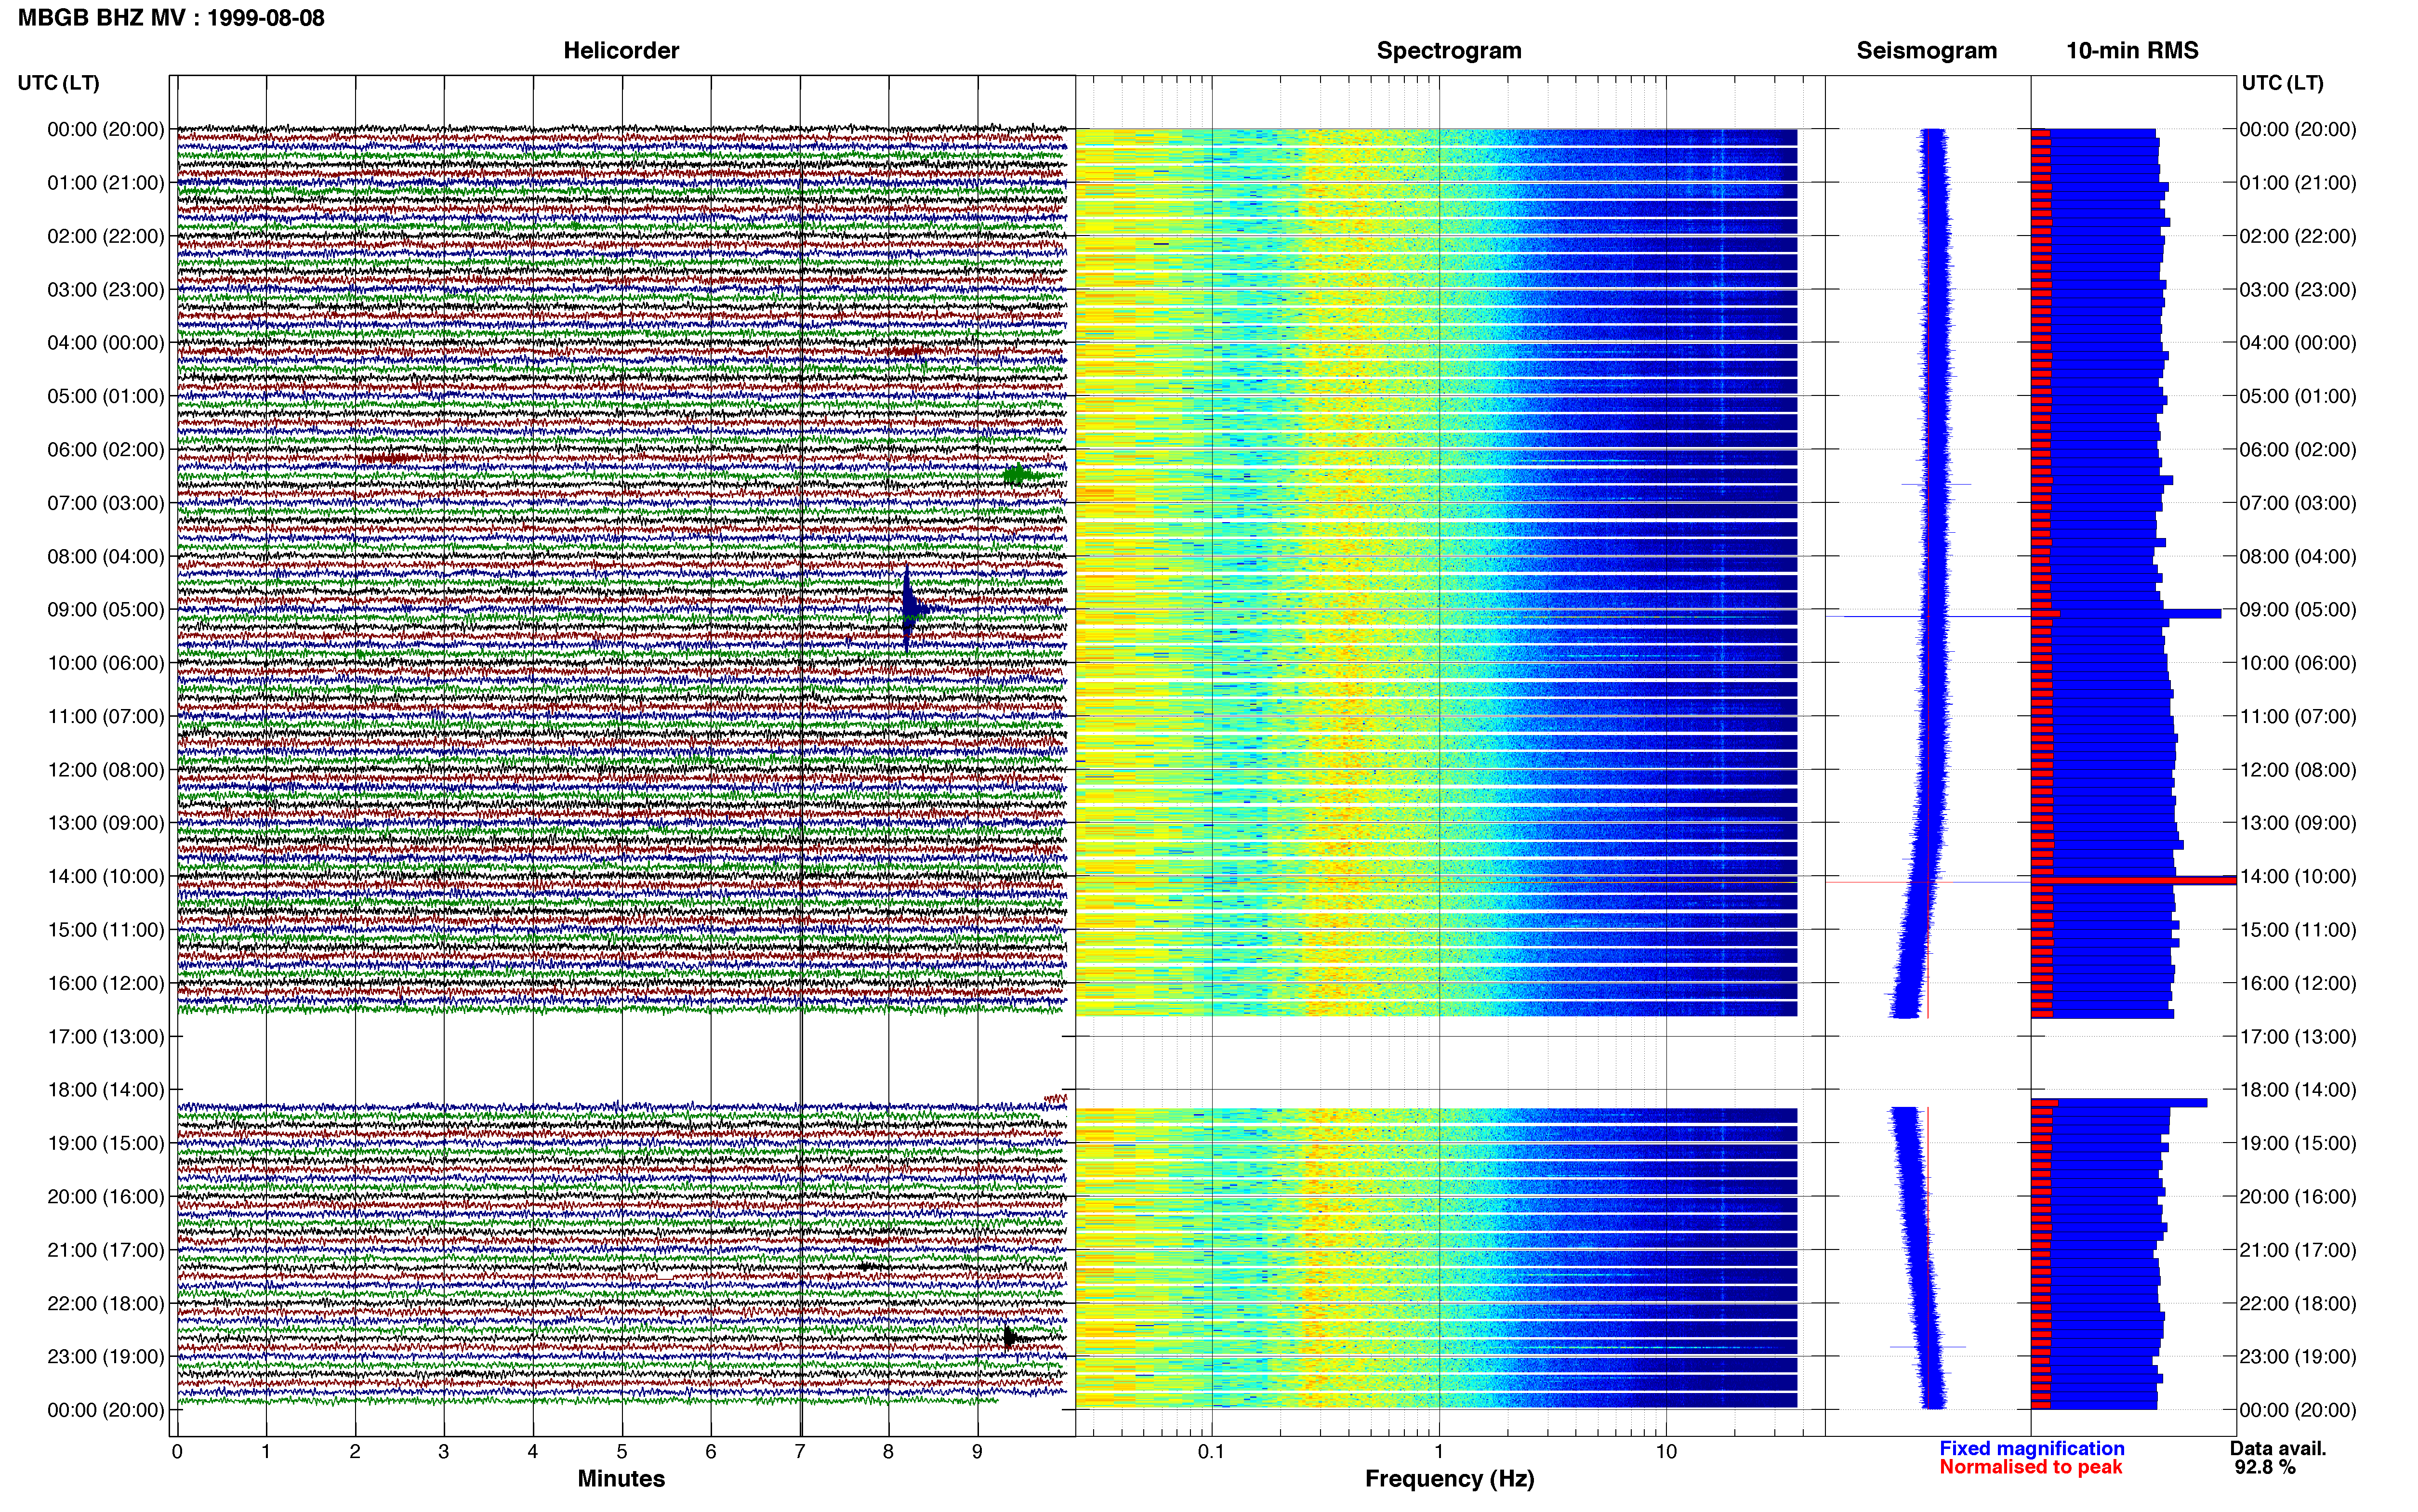Click the 'Minutes' x-axis label
Screen dimensions: 2418x1512
tap(621, 1479)
